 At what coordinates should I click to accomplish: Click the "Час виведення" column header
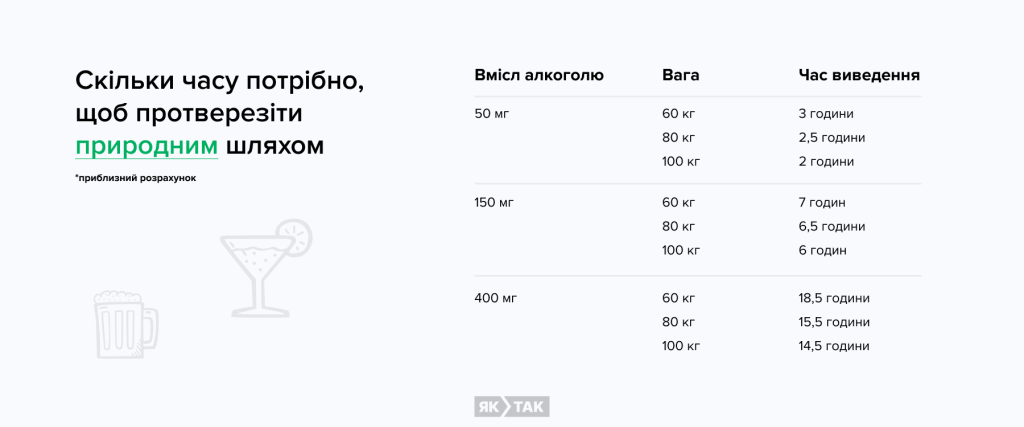point(859,75)
